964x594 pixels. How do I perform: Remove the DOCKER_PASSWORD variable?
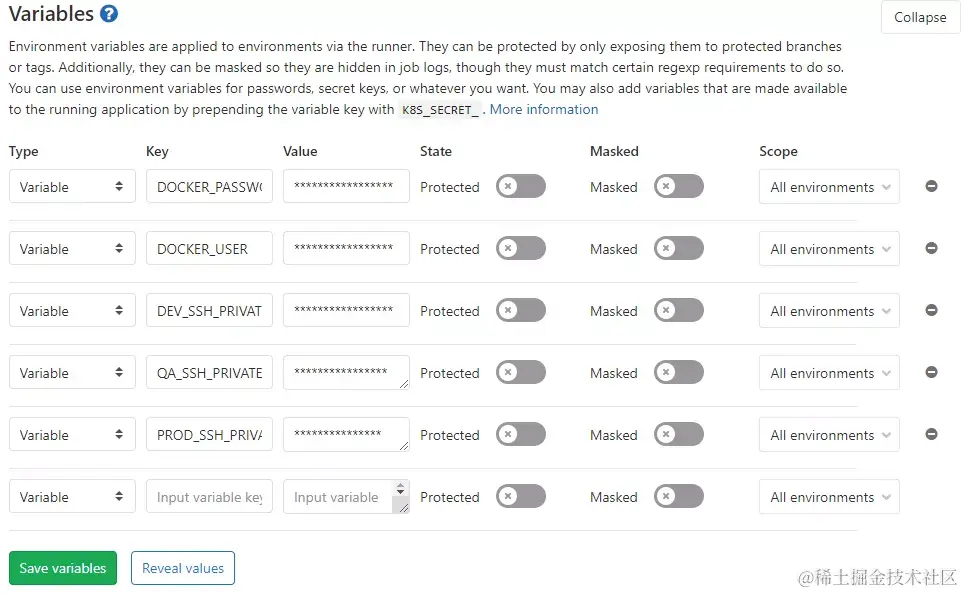(932, 186)
